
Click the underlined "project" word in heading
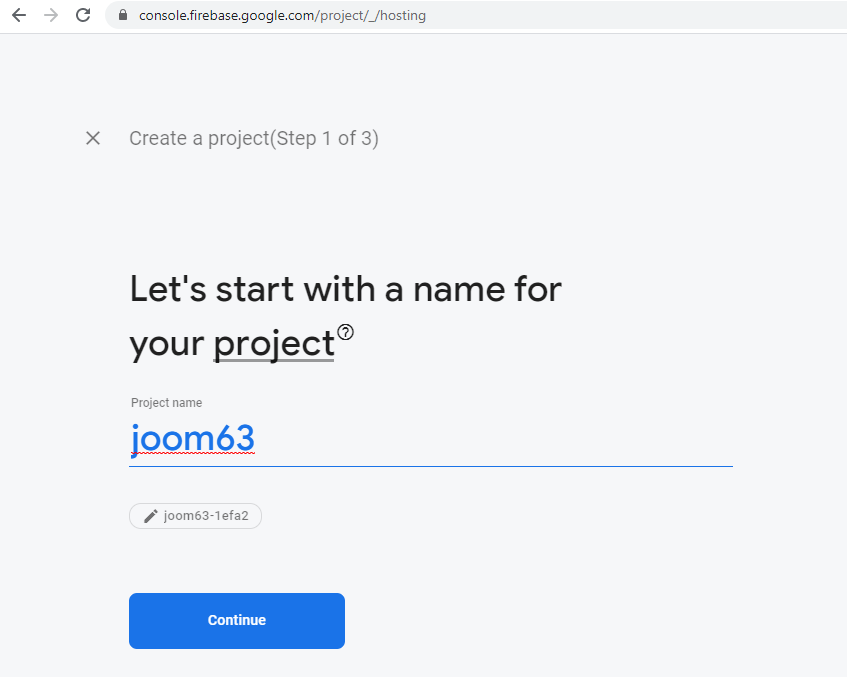point(273,344)
